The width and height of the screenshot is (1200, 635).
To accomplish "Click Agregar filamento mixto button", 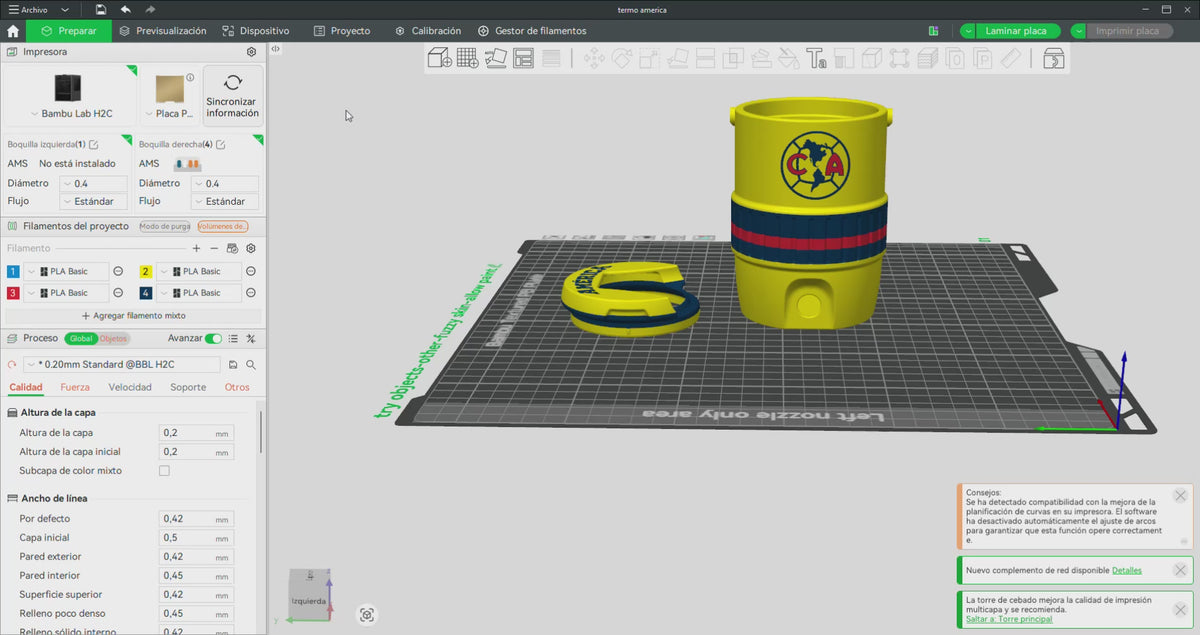I will [133, 315].
